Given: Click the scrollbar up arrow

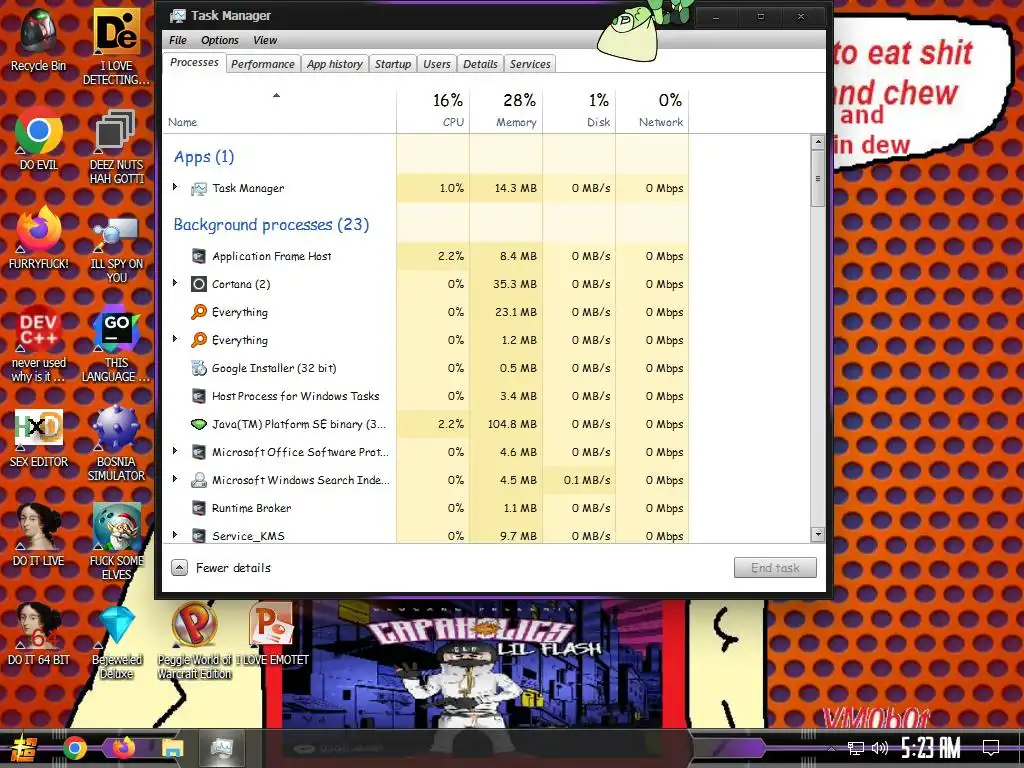Looking at the screenshot, I should point(818,142).
